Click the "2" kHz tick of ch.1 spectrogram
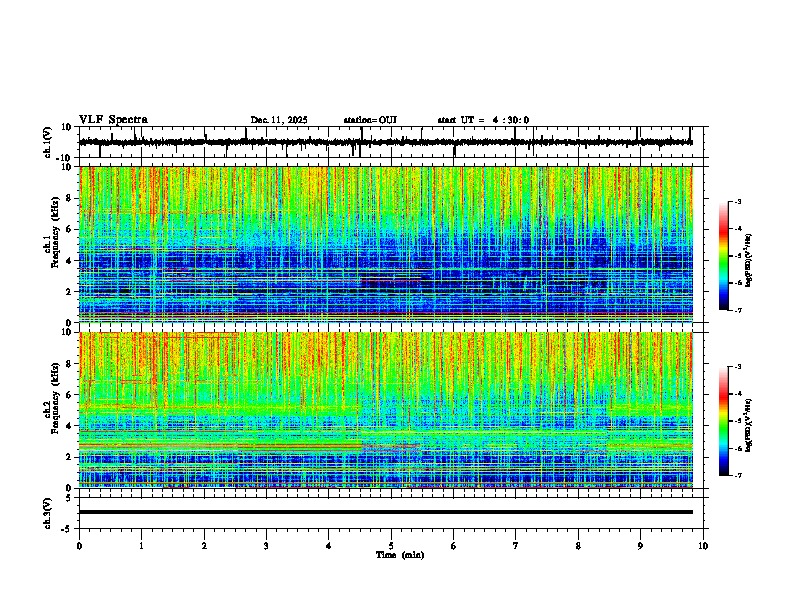The height and width of the screenshot is (612, 792). 69,292
